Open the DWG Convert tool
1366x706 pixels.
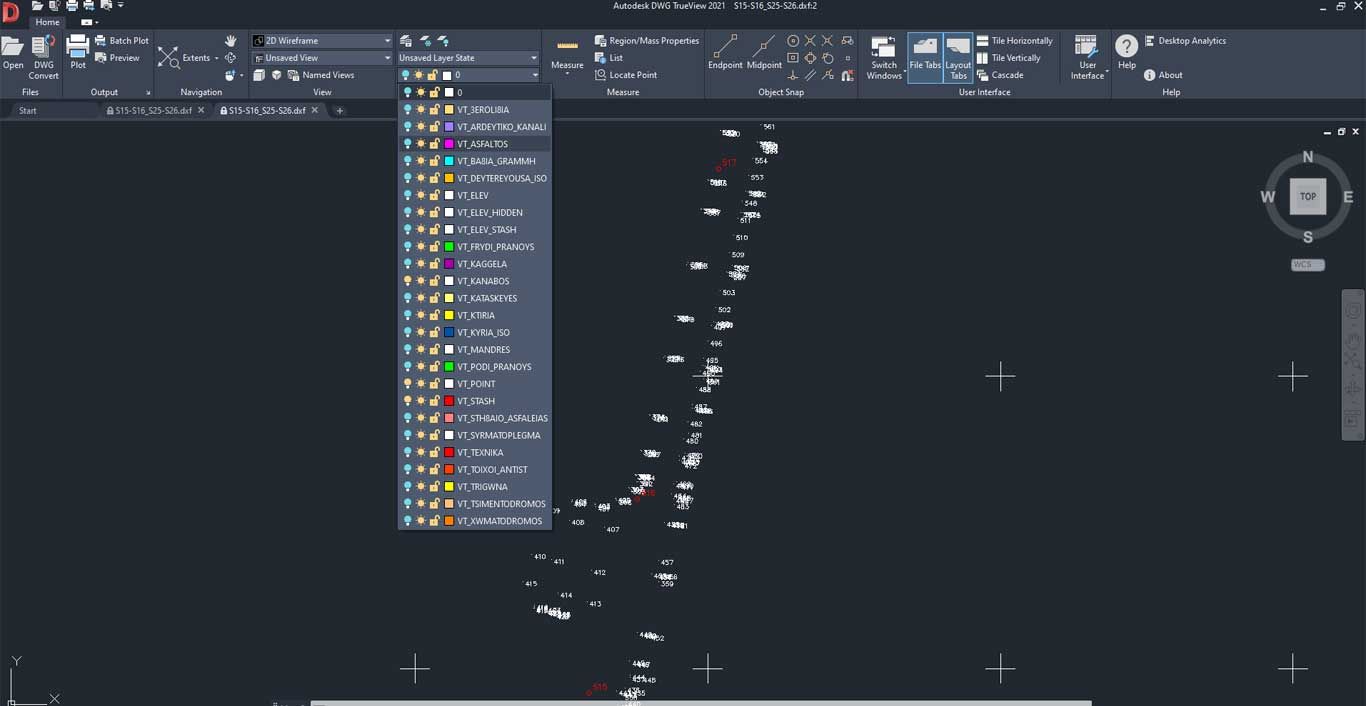point(43,48)
